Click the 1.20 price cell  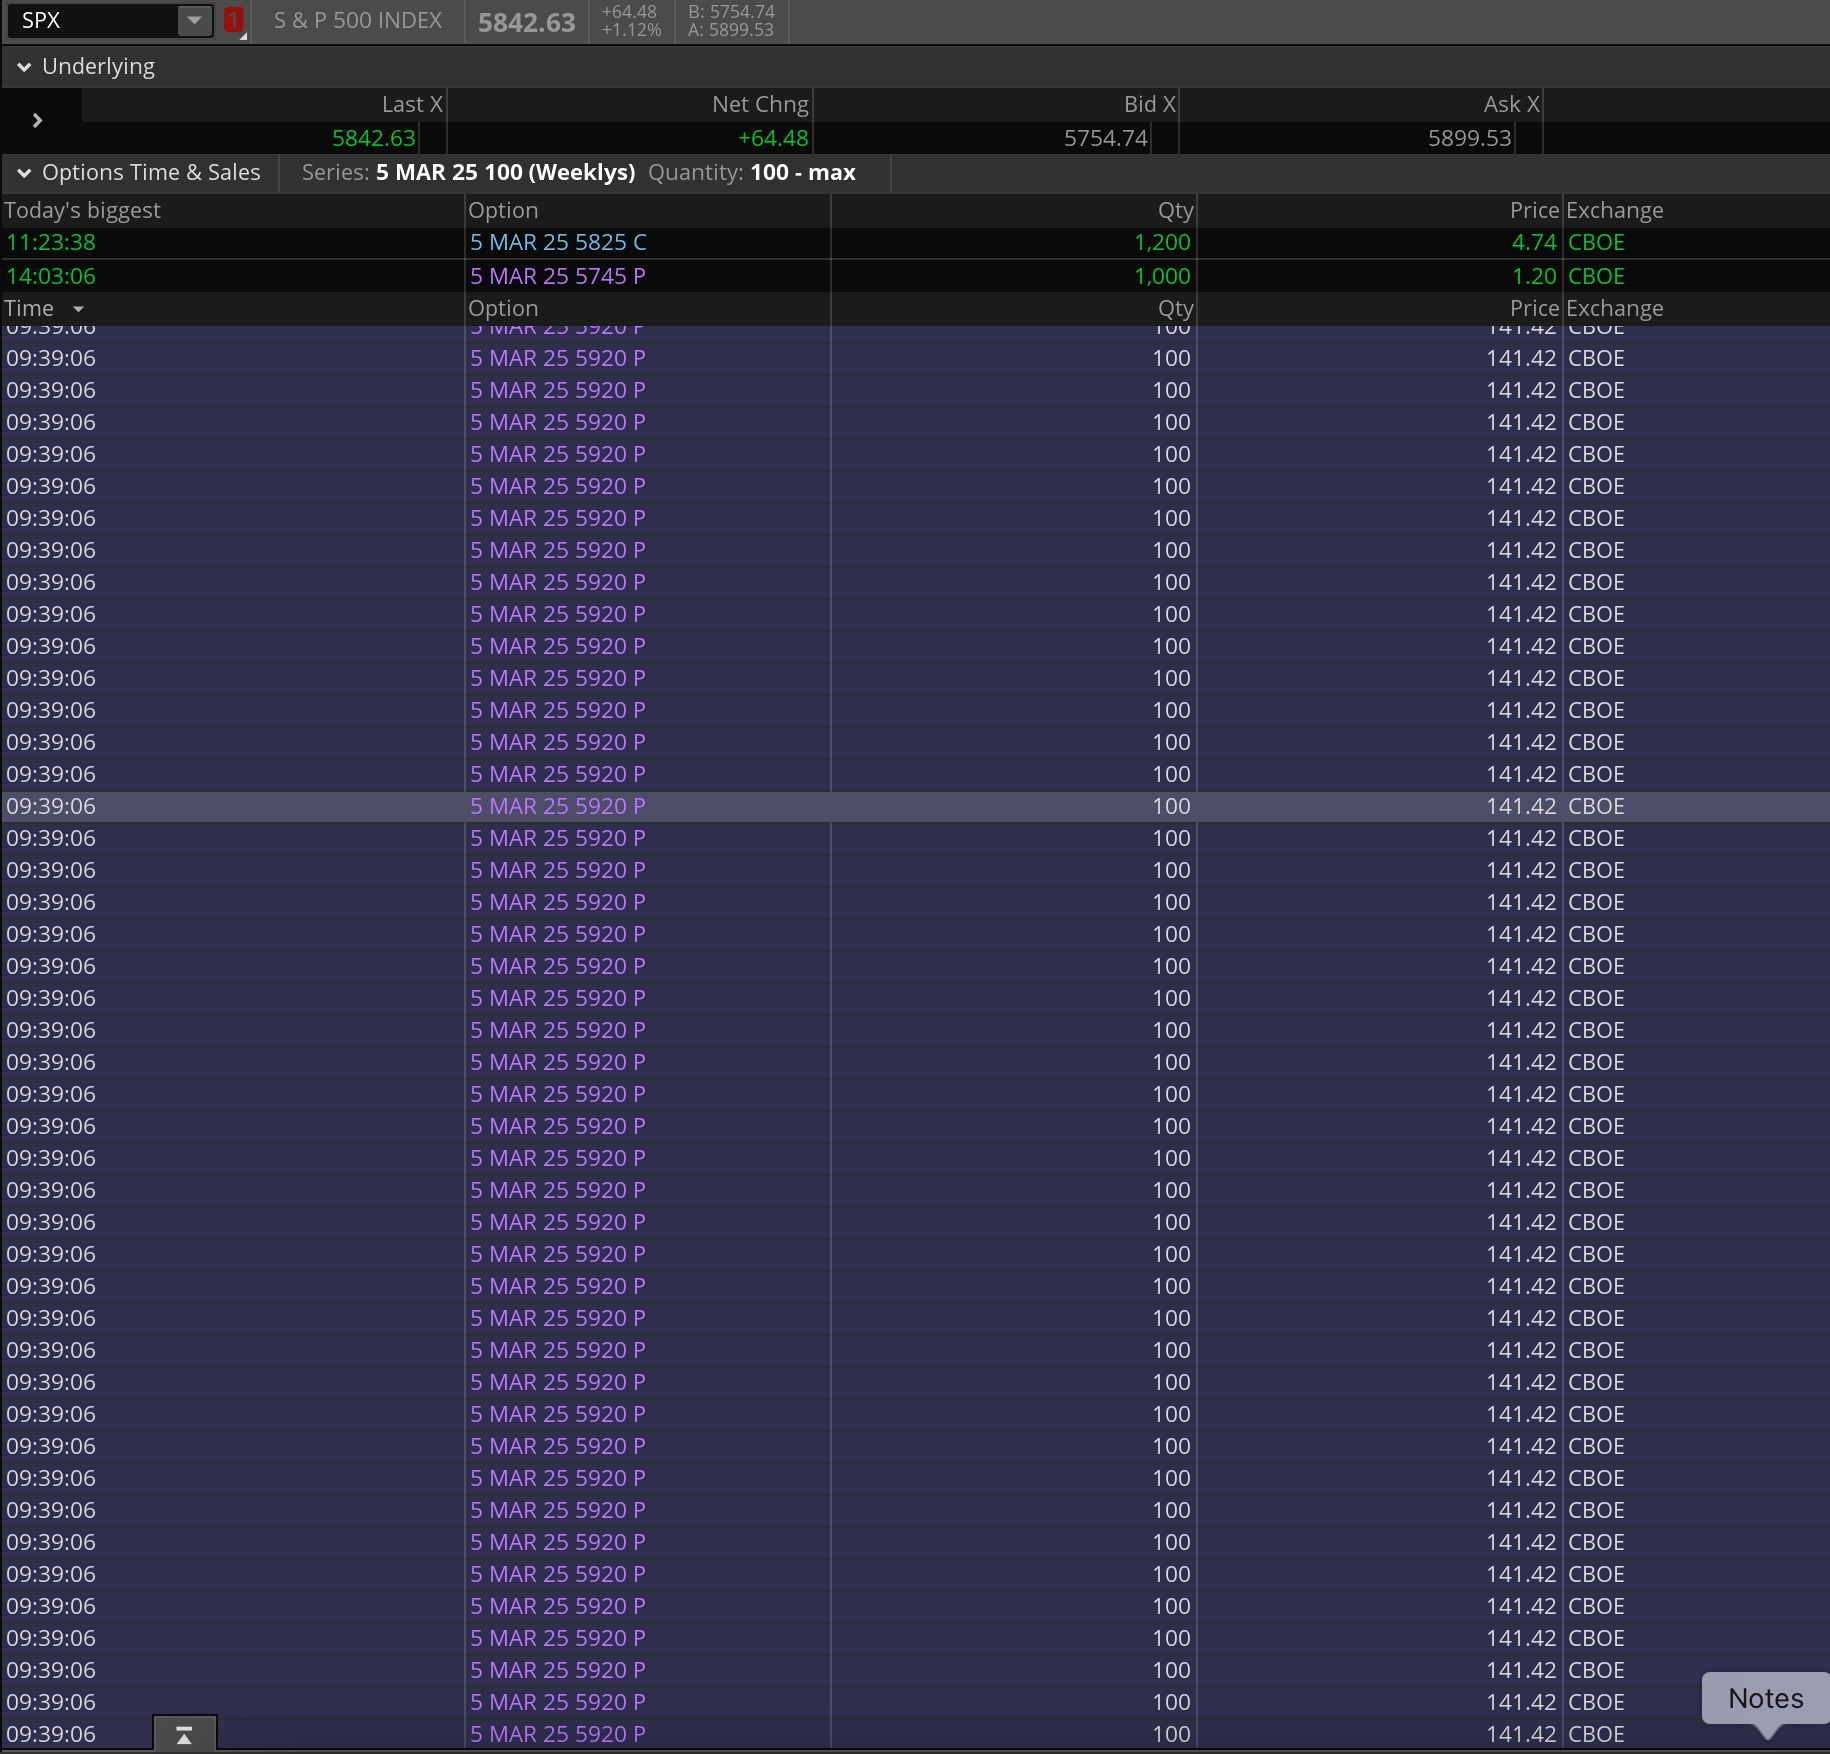(1534, 276)
